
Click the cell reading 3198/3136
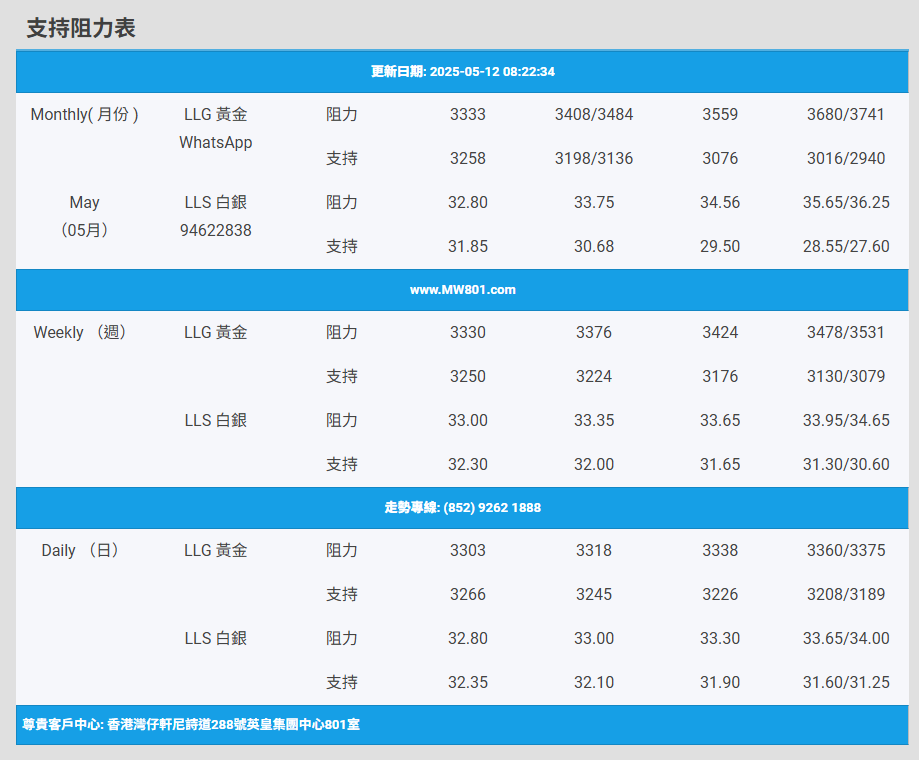[x=594, y=158]
